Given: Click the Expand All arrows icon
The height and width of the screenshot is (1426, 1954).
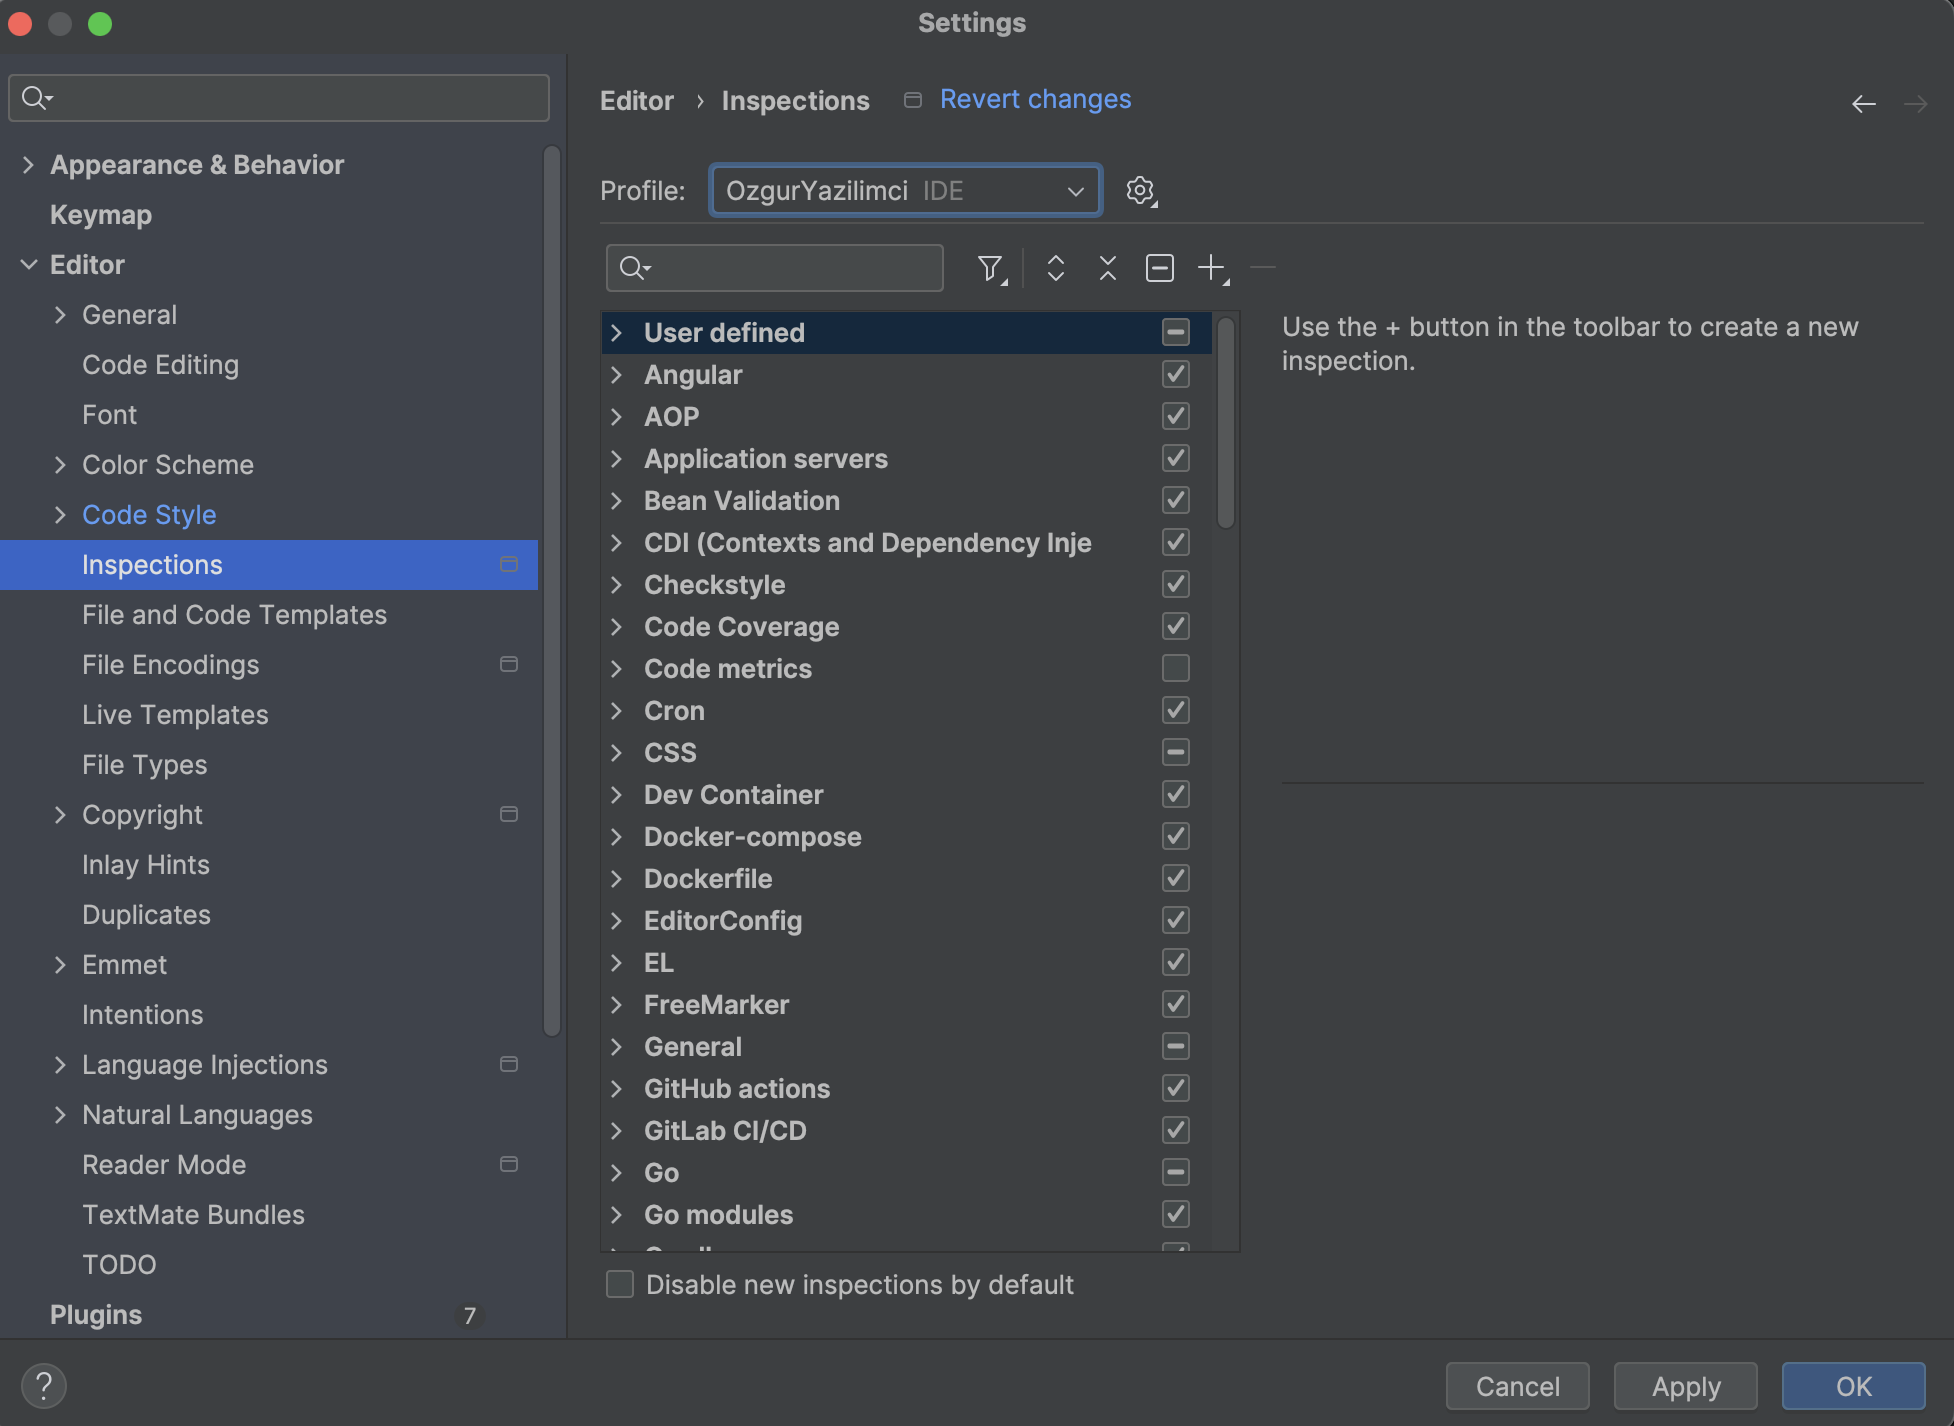Looking at the screenshot, I should click(x=1055, y=268).
